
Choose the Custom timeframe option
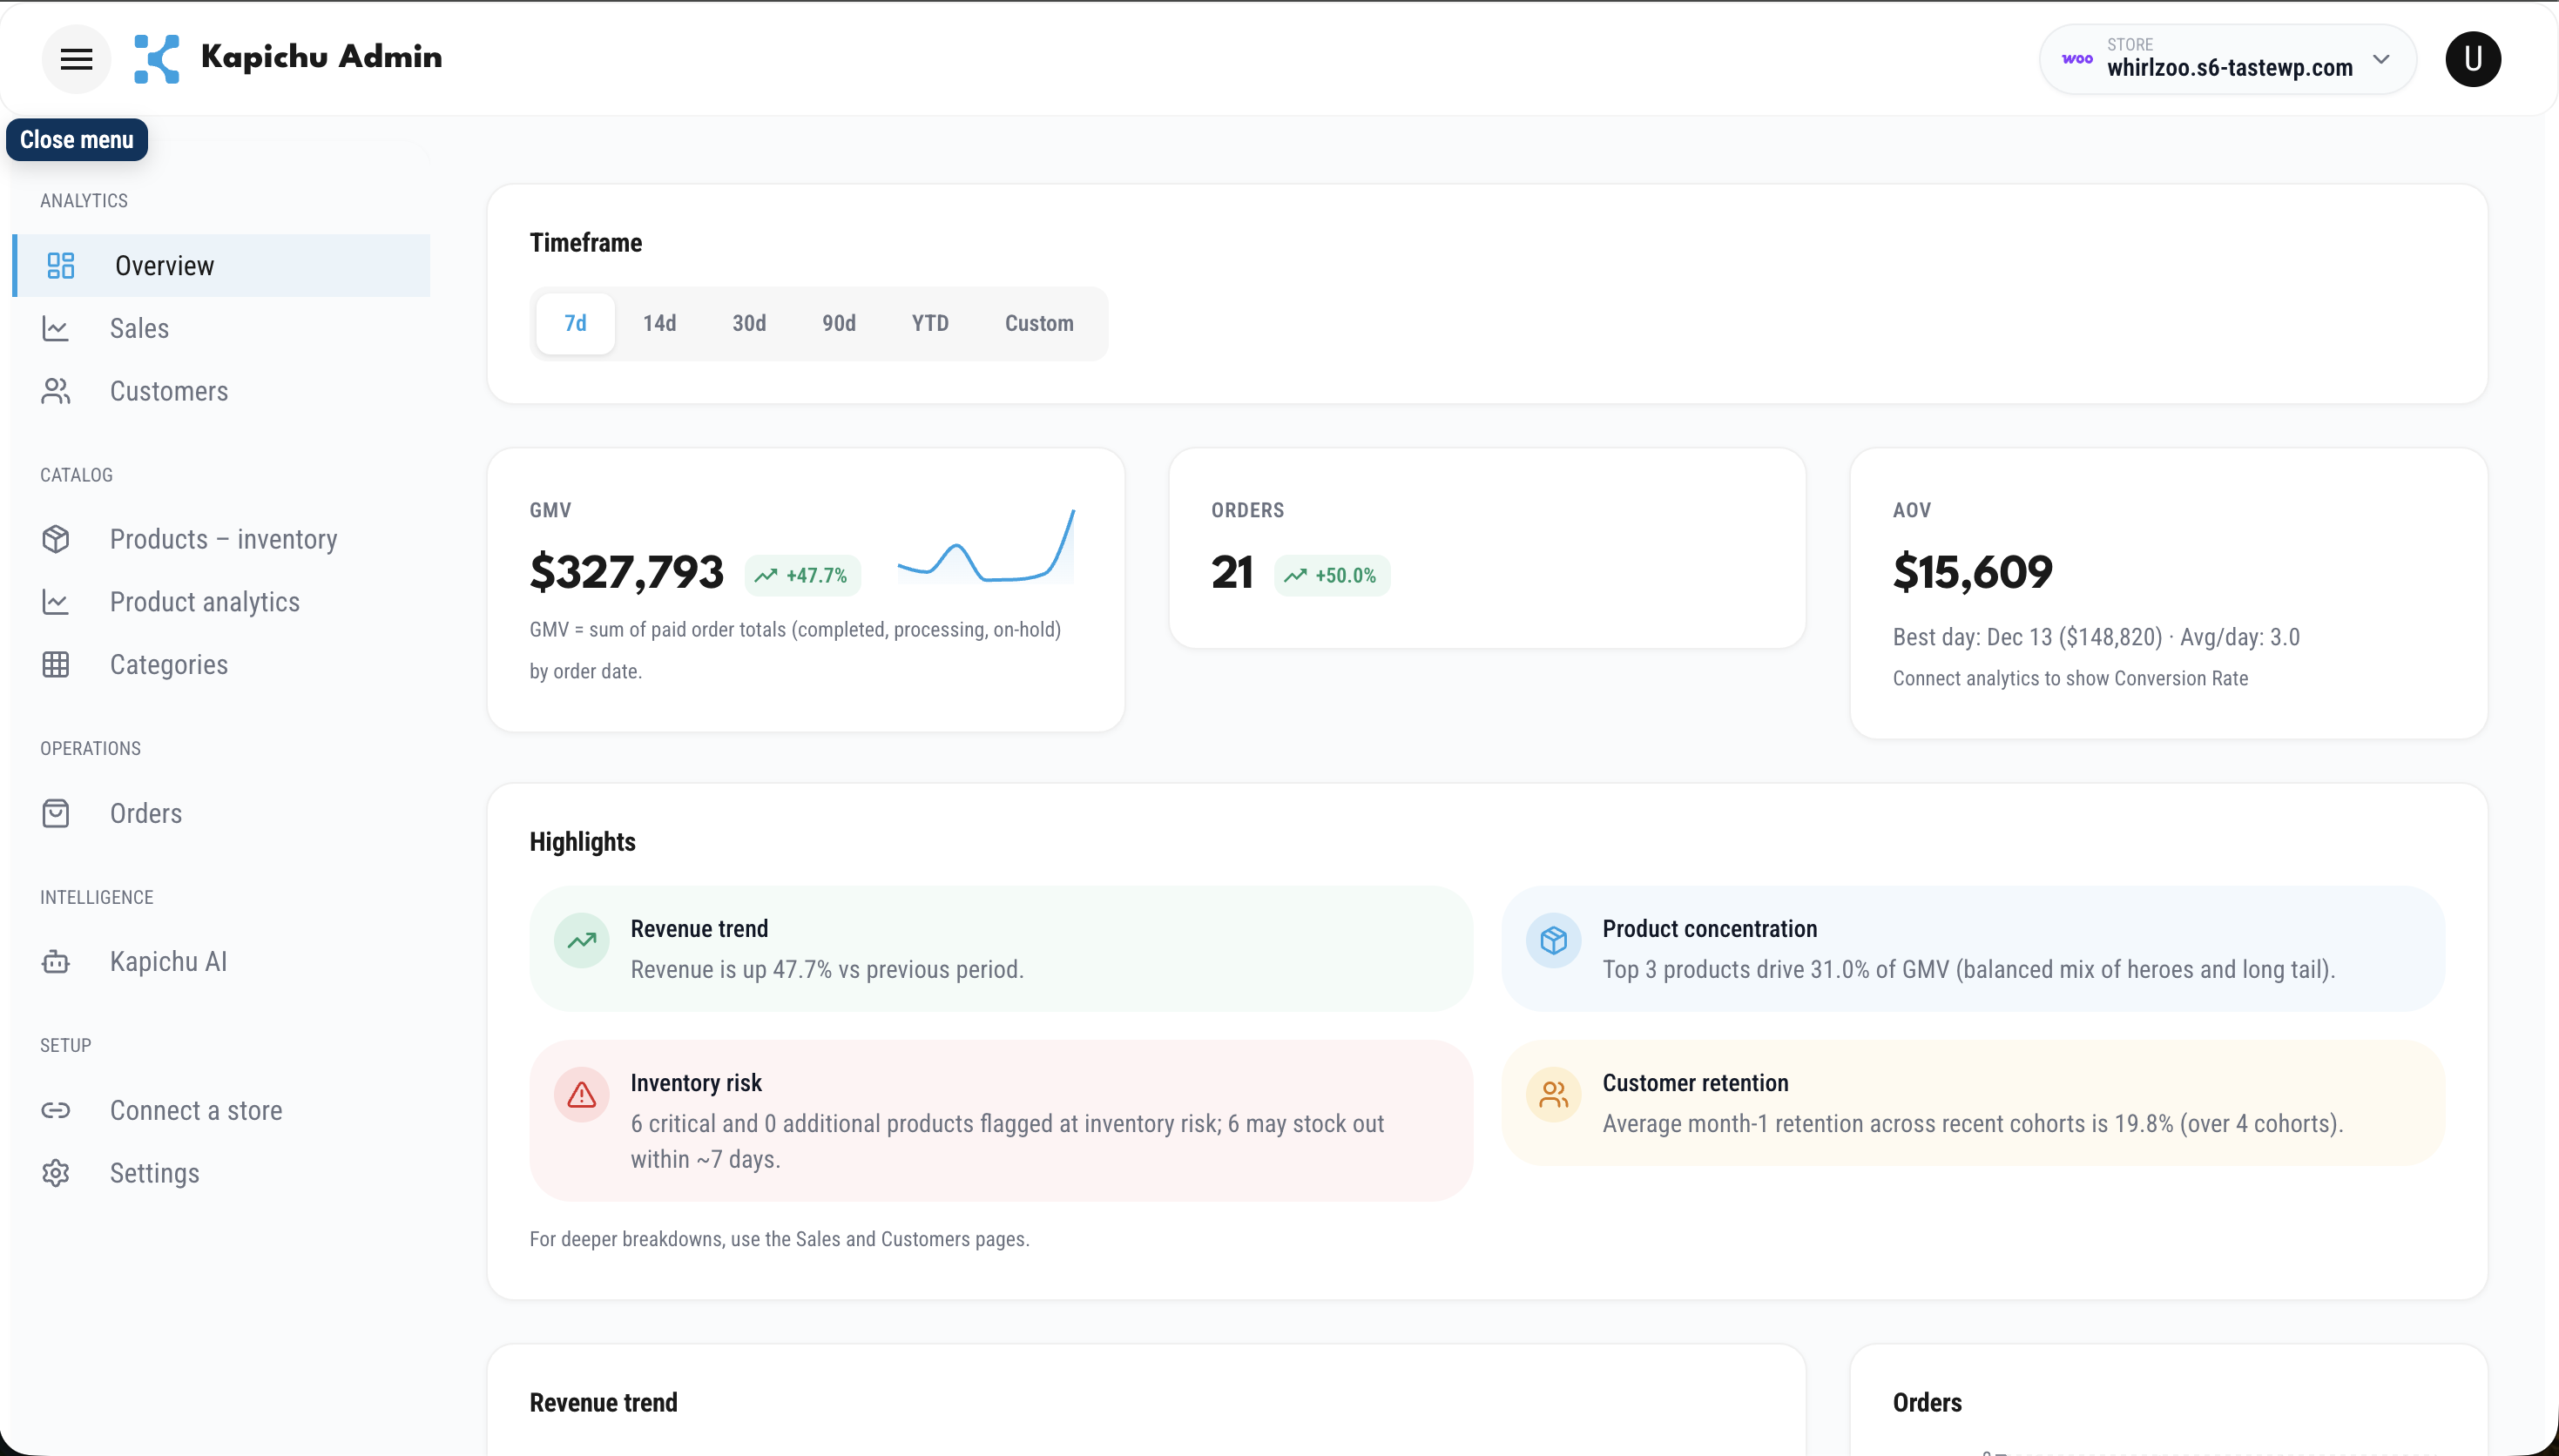[x=1038, y=323]
